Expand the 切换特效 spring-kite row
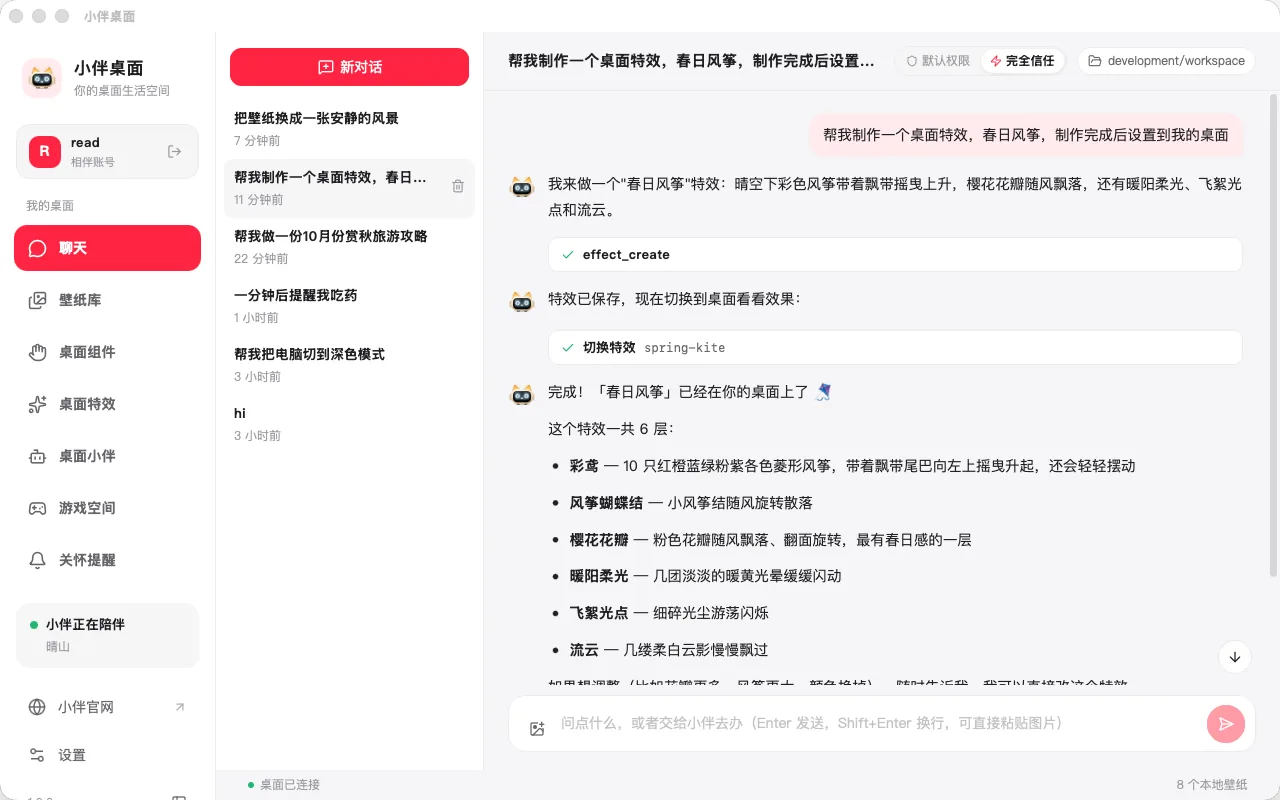The image size is (1280, 800). [x=895, y=347]
